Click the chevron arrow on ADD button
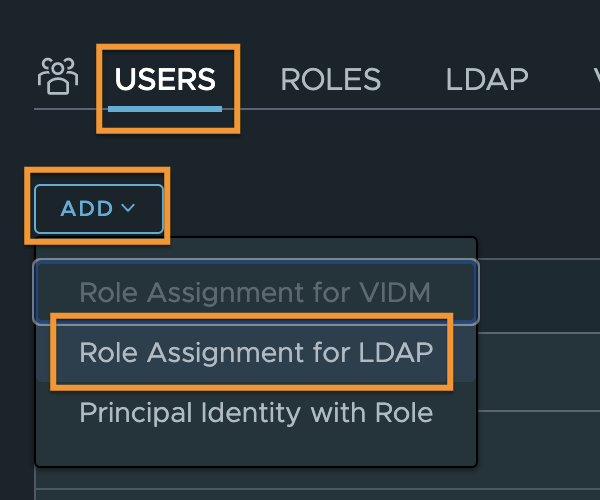Screen dimensions: 600x500 coord(128,208)
